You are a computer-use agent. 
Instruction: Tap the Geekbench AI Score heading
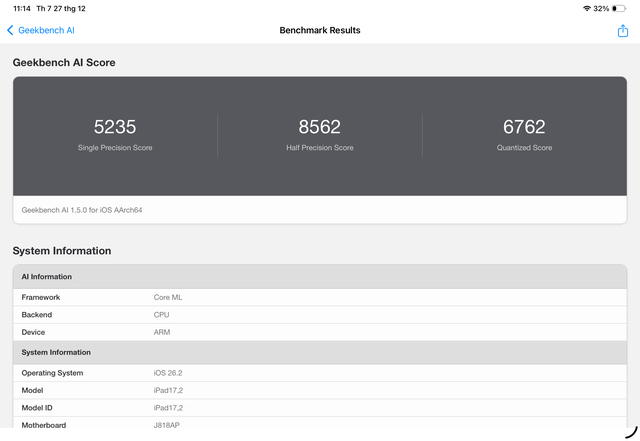pyautogui.click(x=64, y=62)
